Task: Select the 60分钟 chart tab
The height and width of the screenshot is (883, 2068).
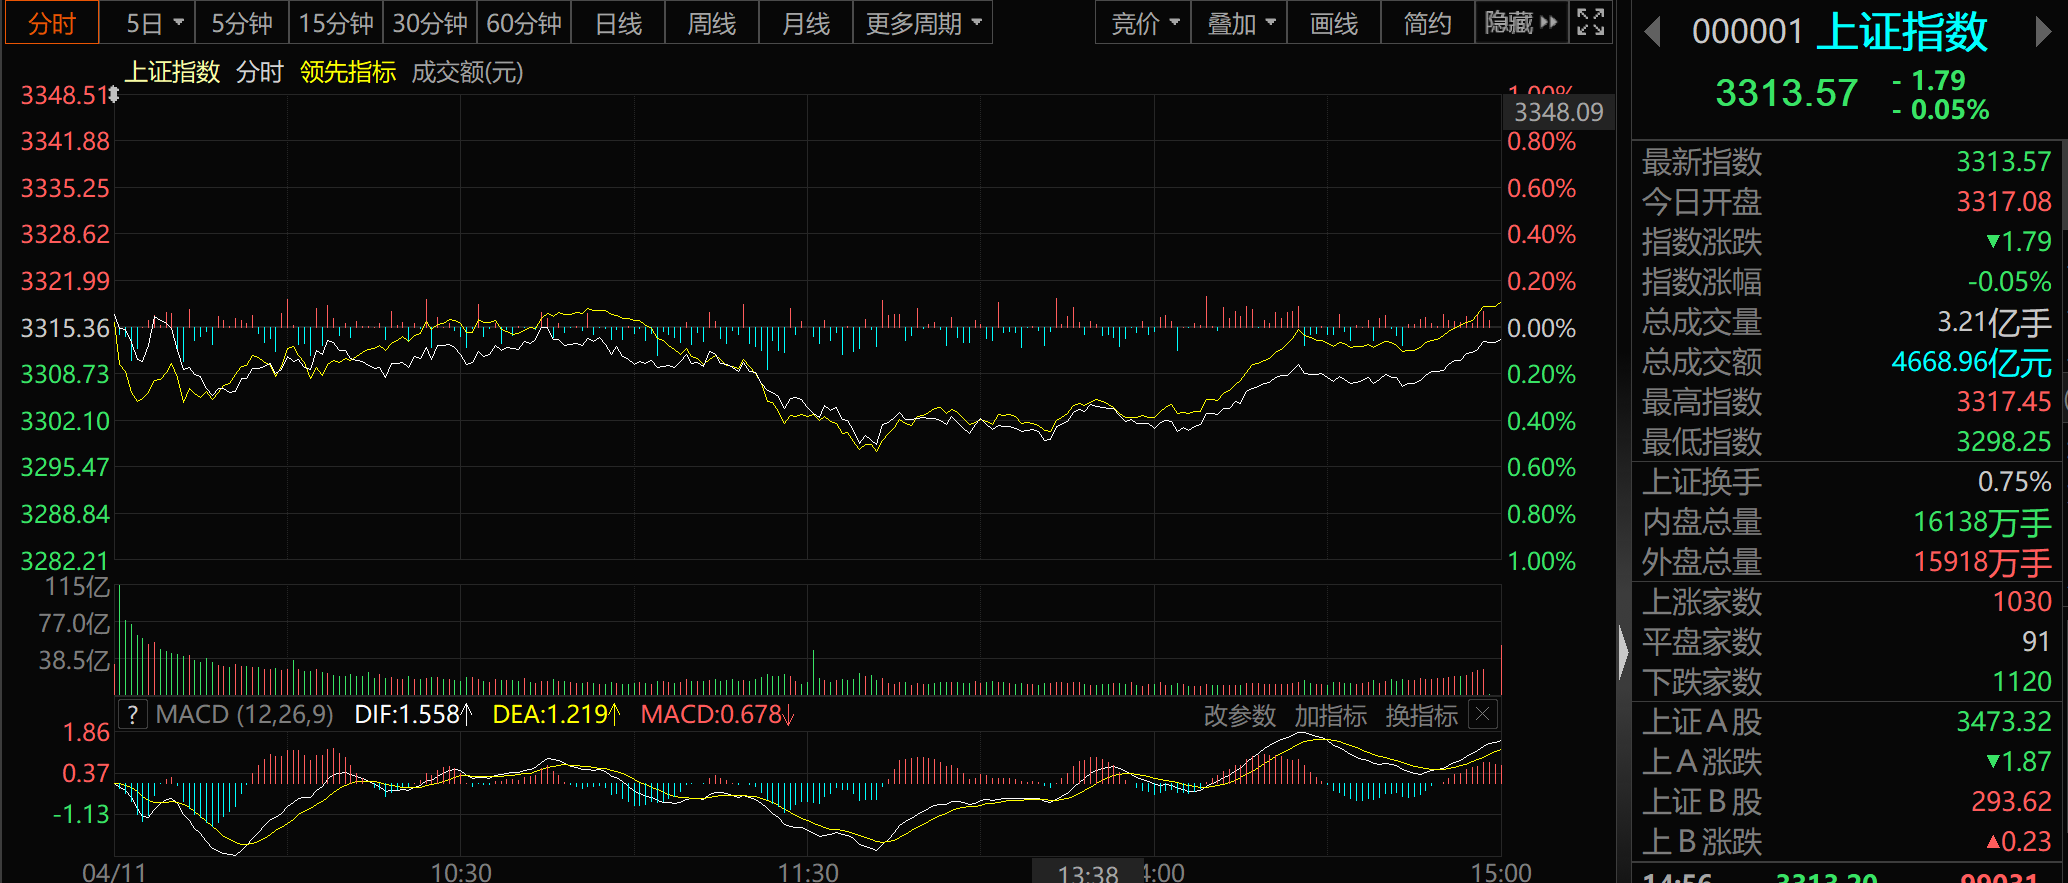Action: [524, 23]
